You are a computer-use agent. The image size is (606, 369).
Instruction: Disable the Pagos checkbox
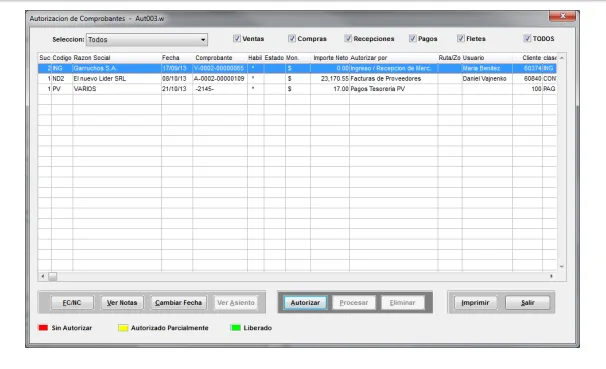413,38
